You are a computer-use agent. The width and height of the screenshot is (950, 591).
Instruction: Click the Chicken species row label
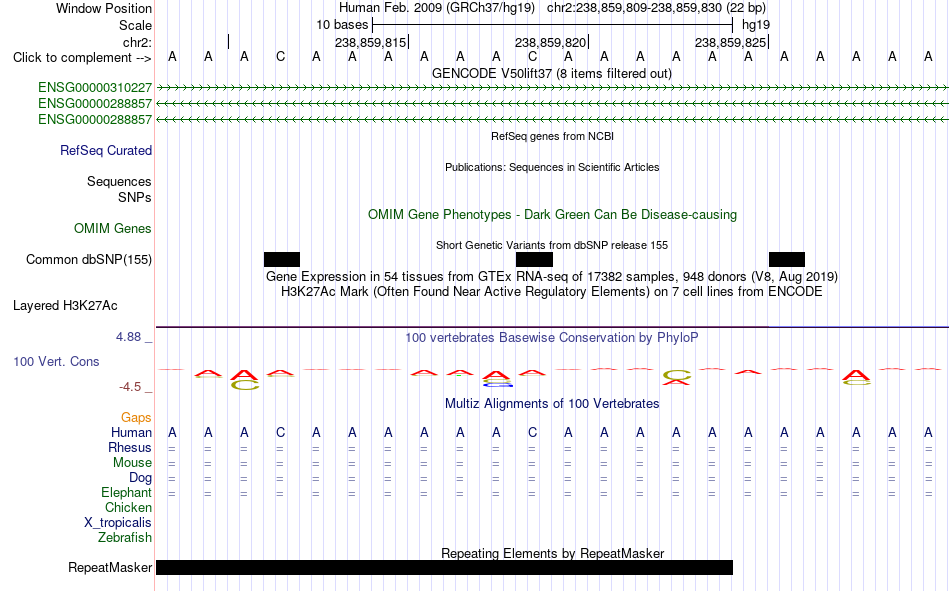128,507
